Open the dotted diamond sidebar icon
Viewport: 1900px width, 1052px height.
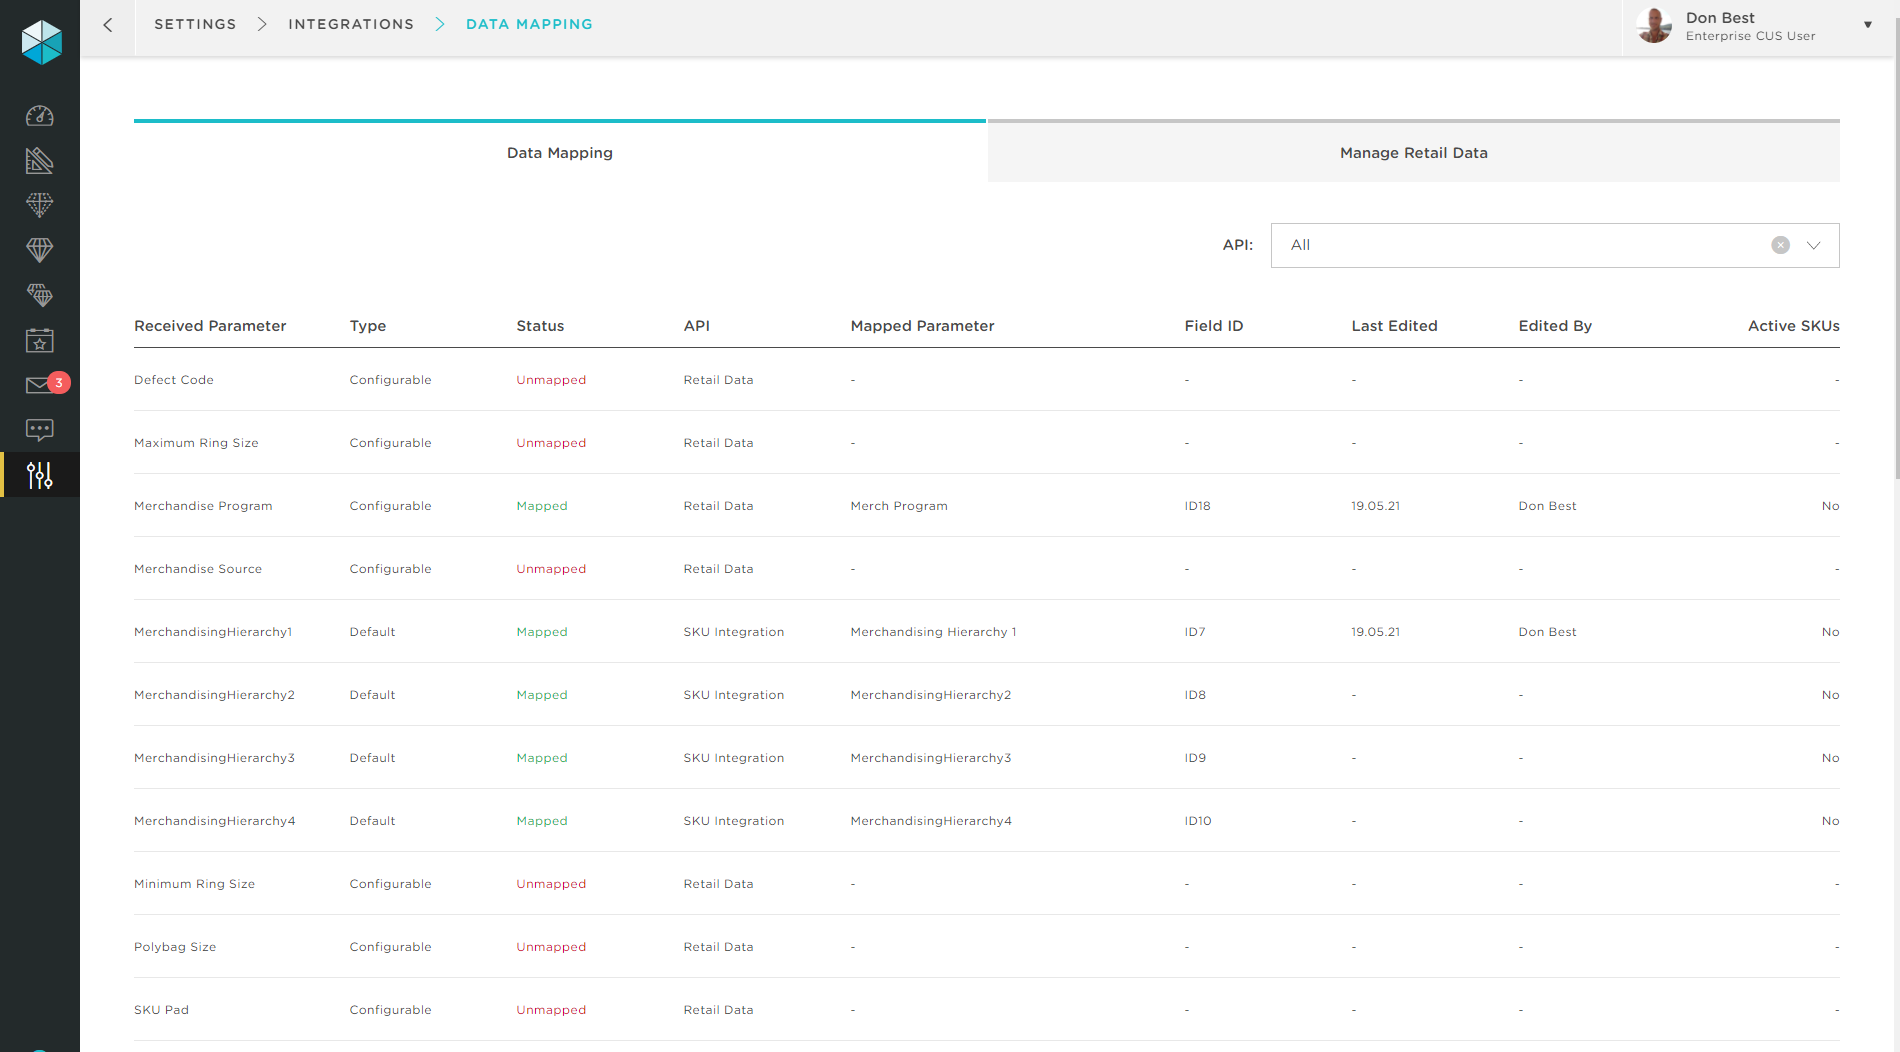(x=40, y=205)
